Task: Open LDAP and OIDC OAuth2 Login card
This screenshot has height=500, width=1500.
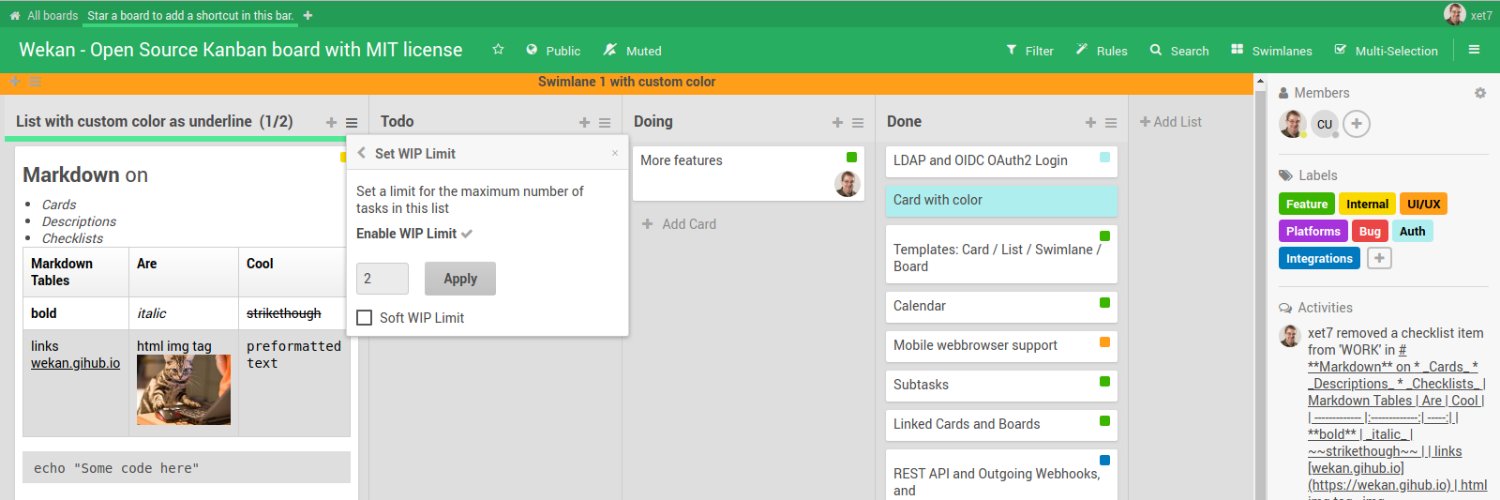Action: point(1001,160)
